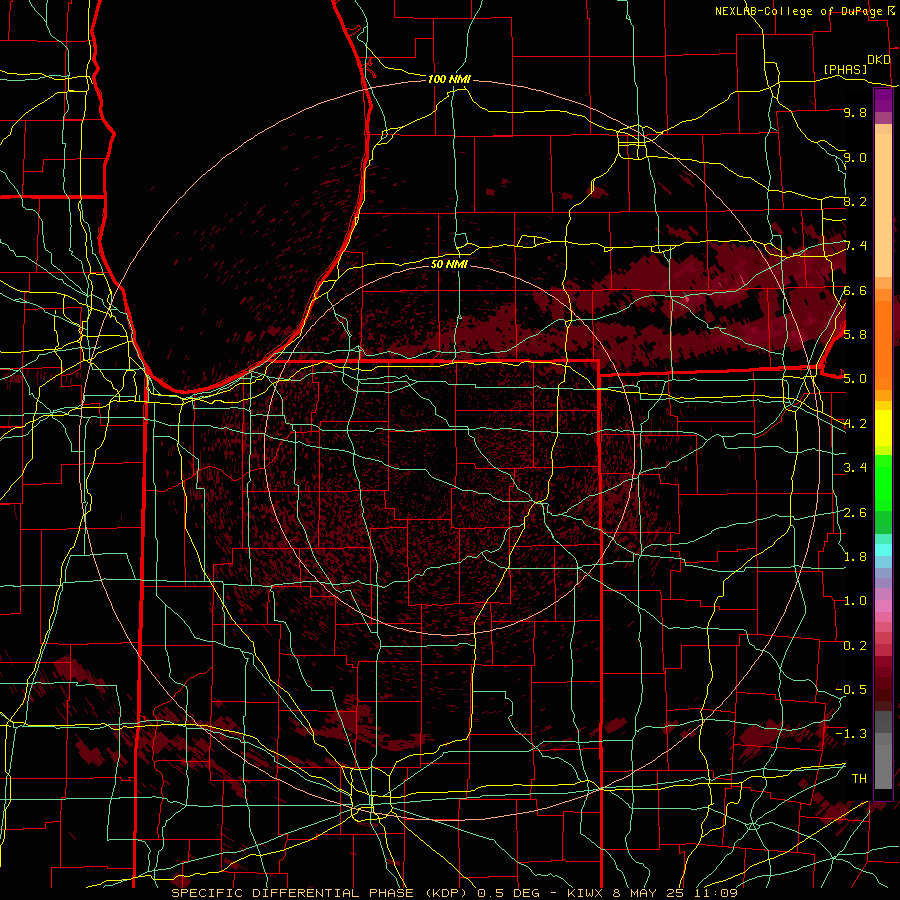Pick the bright green segment of the color scale
The width and height of the screenshot is (900, 900).
[x=883, y=483]
